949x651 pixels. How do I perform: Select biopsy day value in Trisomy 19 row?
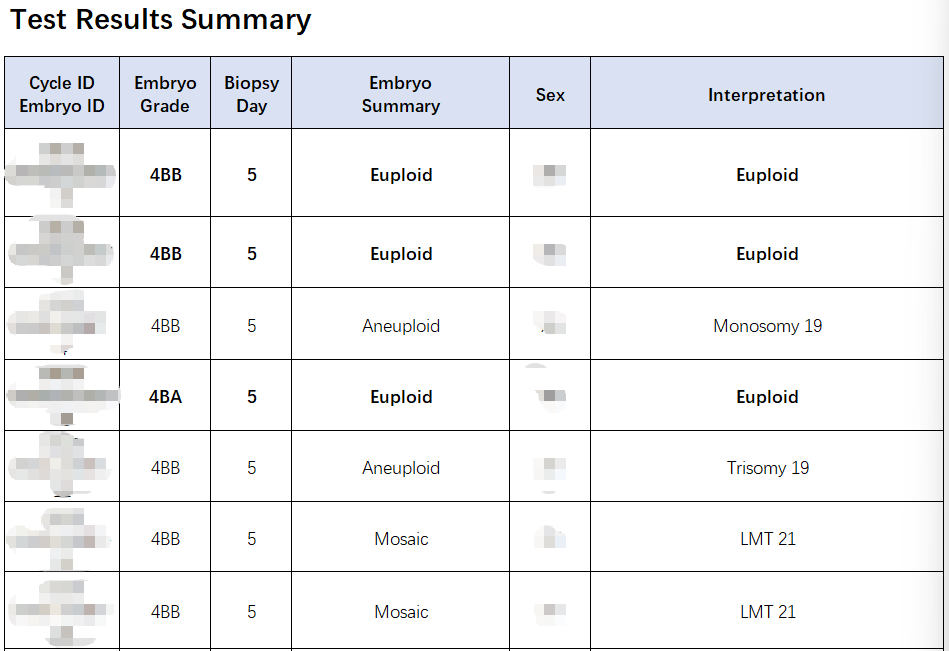tap(251, 468)
